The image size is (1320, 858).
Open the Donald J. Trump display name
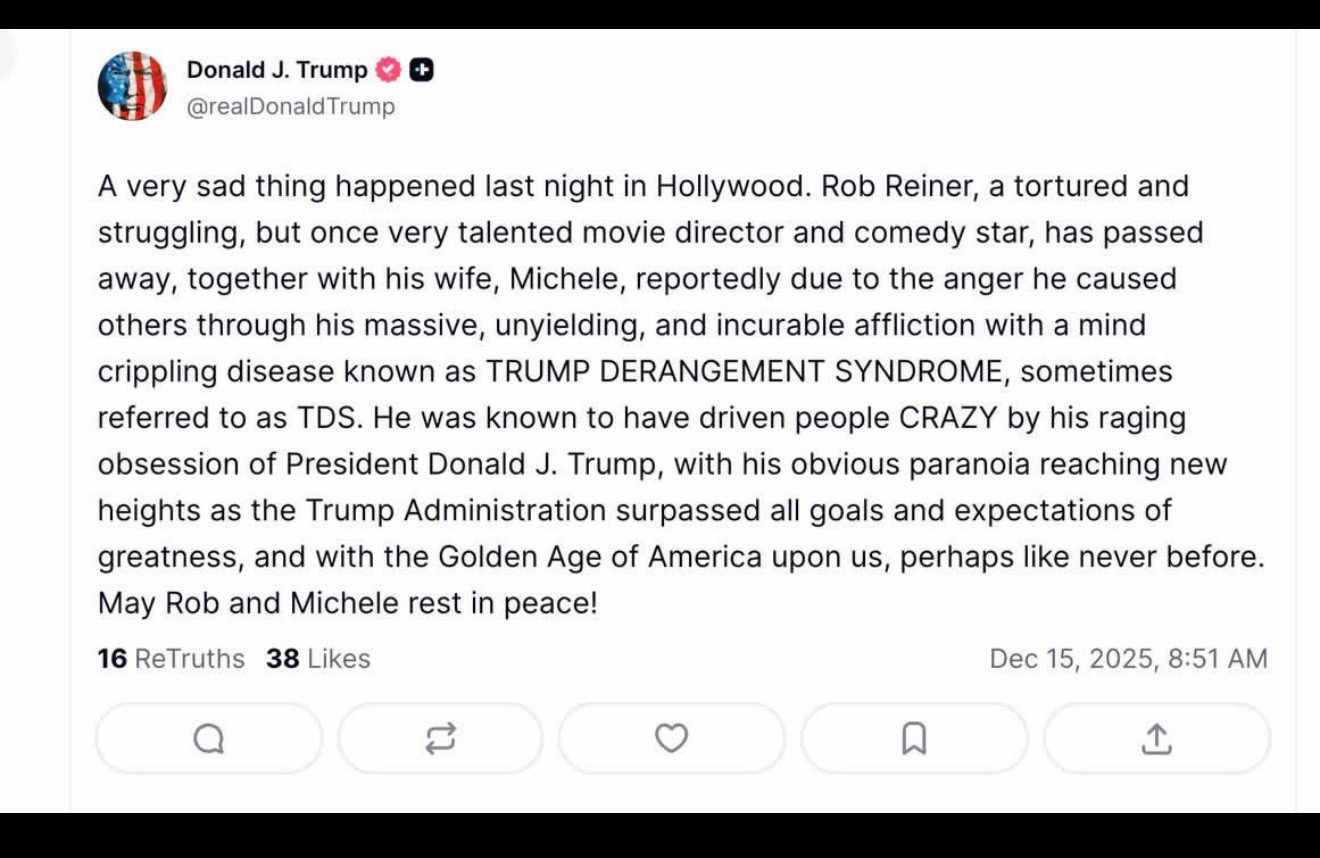tap(277, 70)
